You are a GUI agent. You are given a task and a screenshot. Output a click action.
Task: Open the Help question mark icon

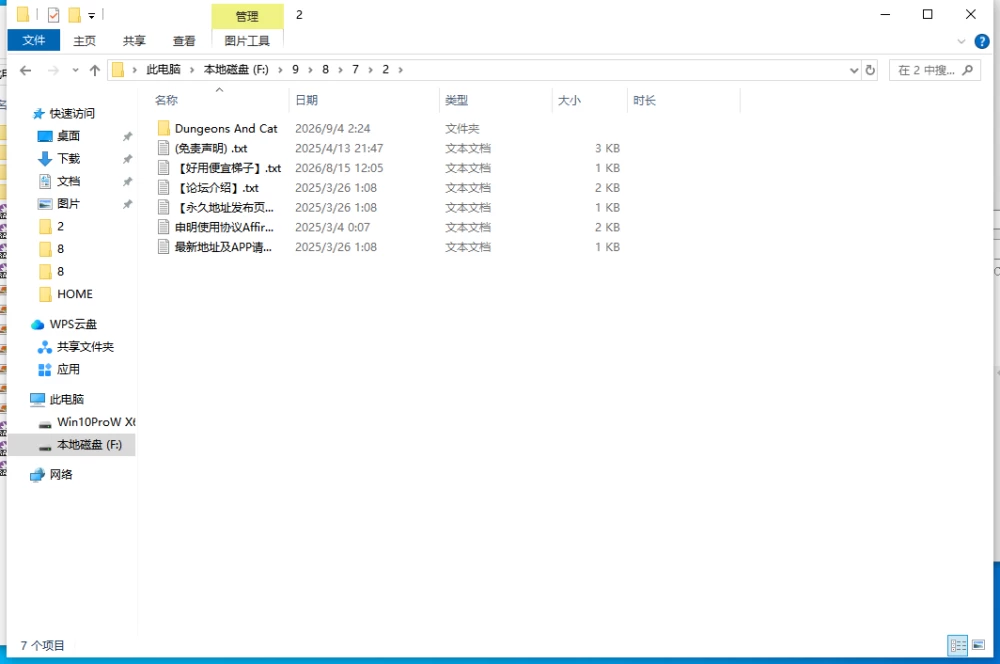pyautogui.click(x=982, y=42)
